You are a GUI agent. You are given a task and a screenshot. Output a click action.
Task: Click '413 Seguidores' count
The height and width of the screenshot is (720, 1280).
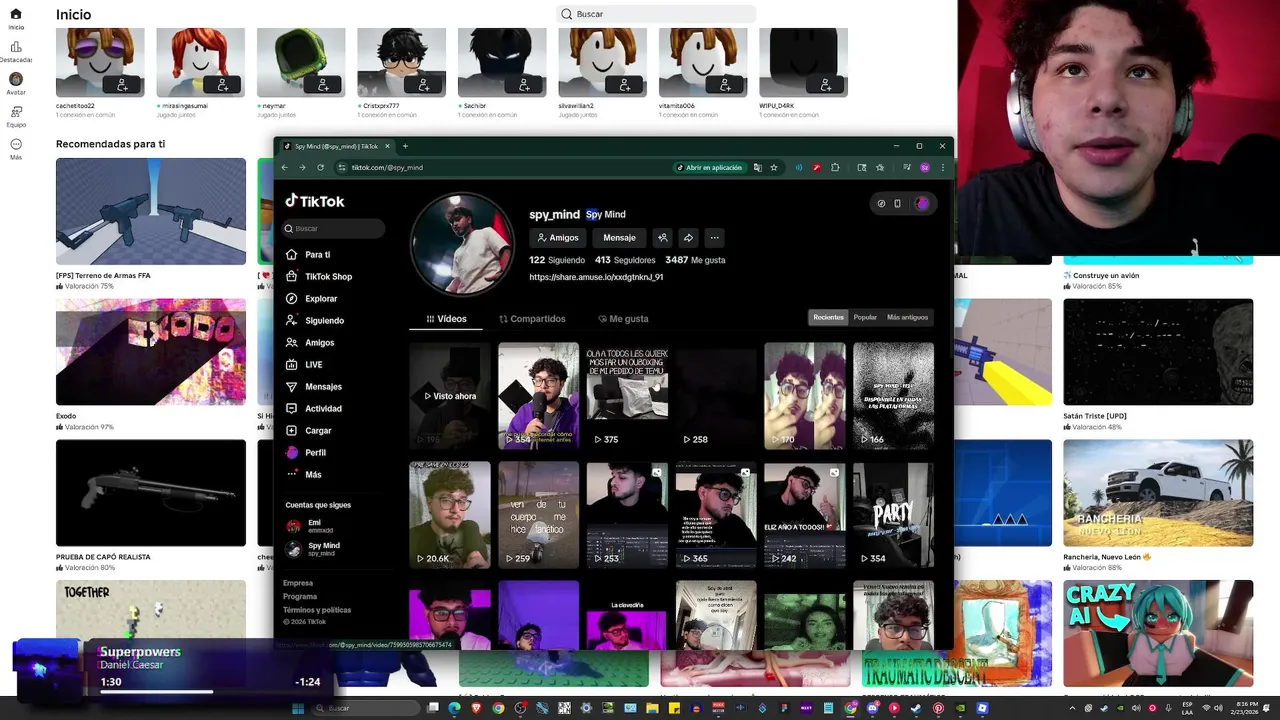[x=625, y=260]
